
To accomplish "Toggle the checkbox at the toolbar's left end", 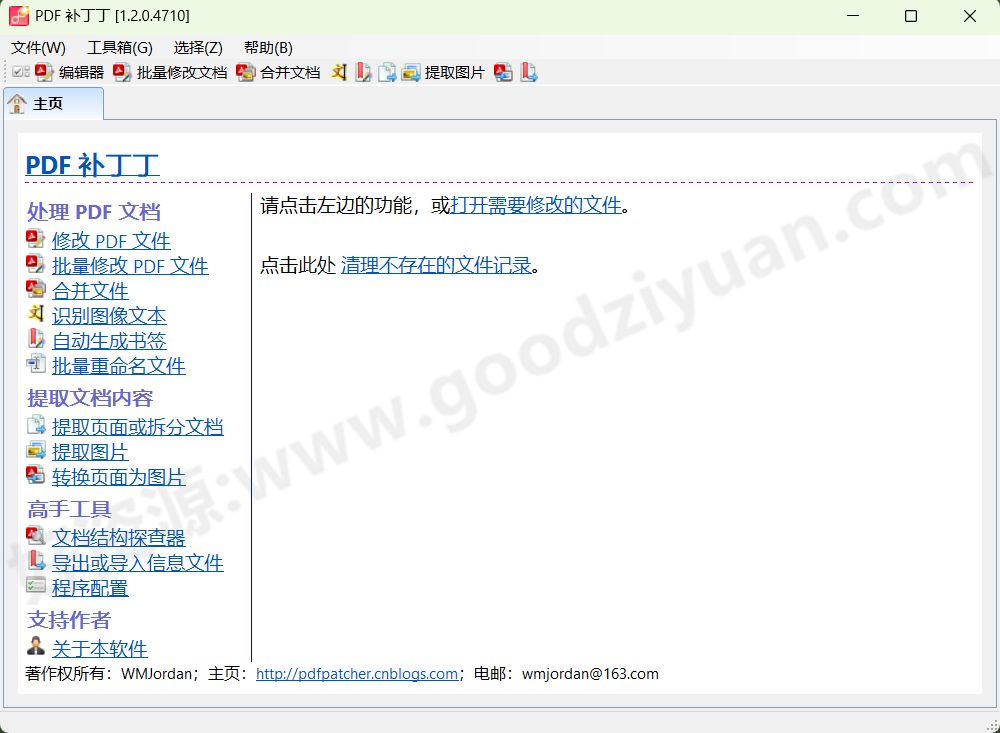I will (x=18, y=71).
